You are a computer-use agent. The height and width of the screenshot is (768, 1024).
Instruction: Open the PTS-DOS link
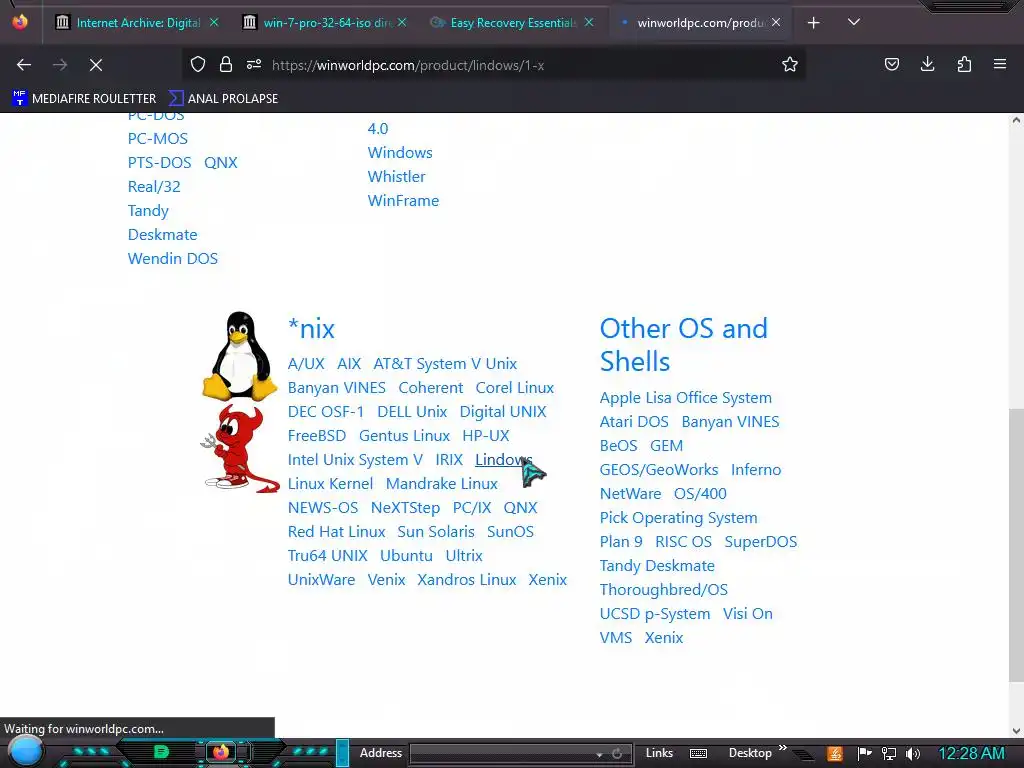point(159,163)
